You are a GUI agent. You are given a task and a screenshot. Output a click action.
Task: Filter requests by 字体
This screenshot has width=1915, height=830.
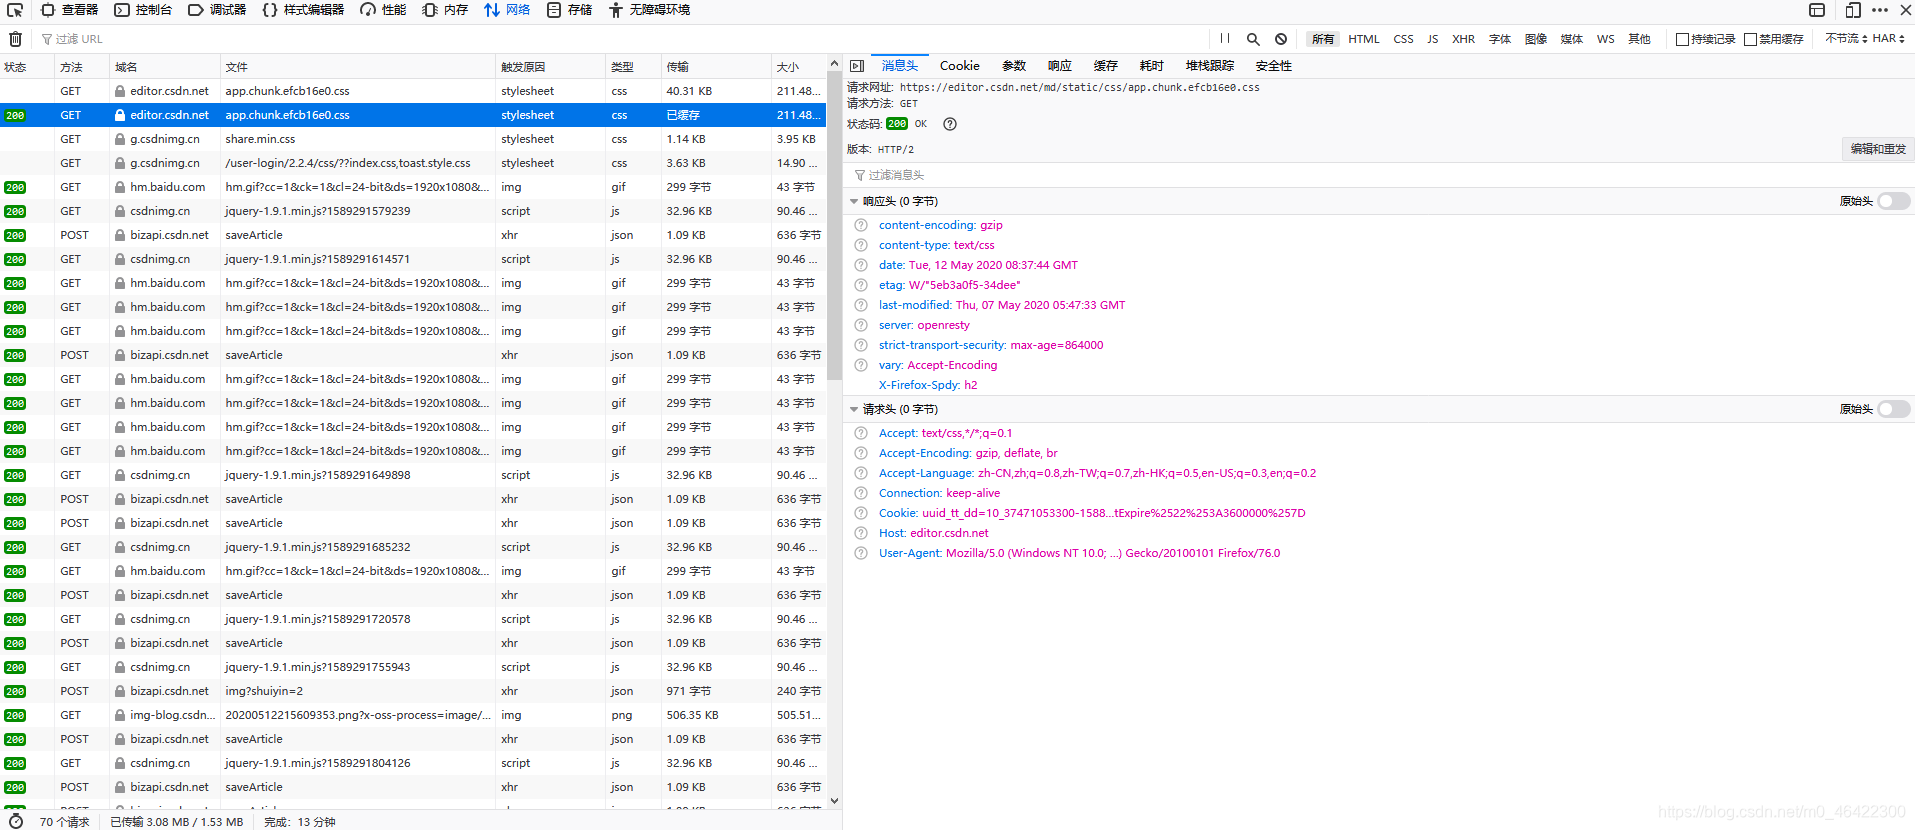click(1499, 39)
